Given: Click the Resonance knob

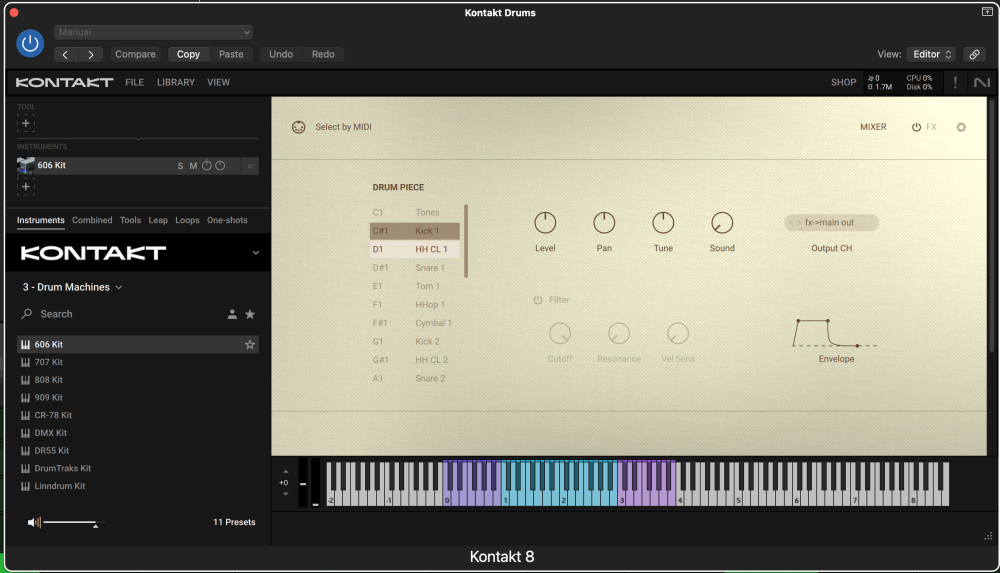Looking at the screenshot, I should pos(619,333).
